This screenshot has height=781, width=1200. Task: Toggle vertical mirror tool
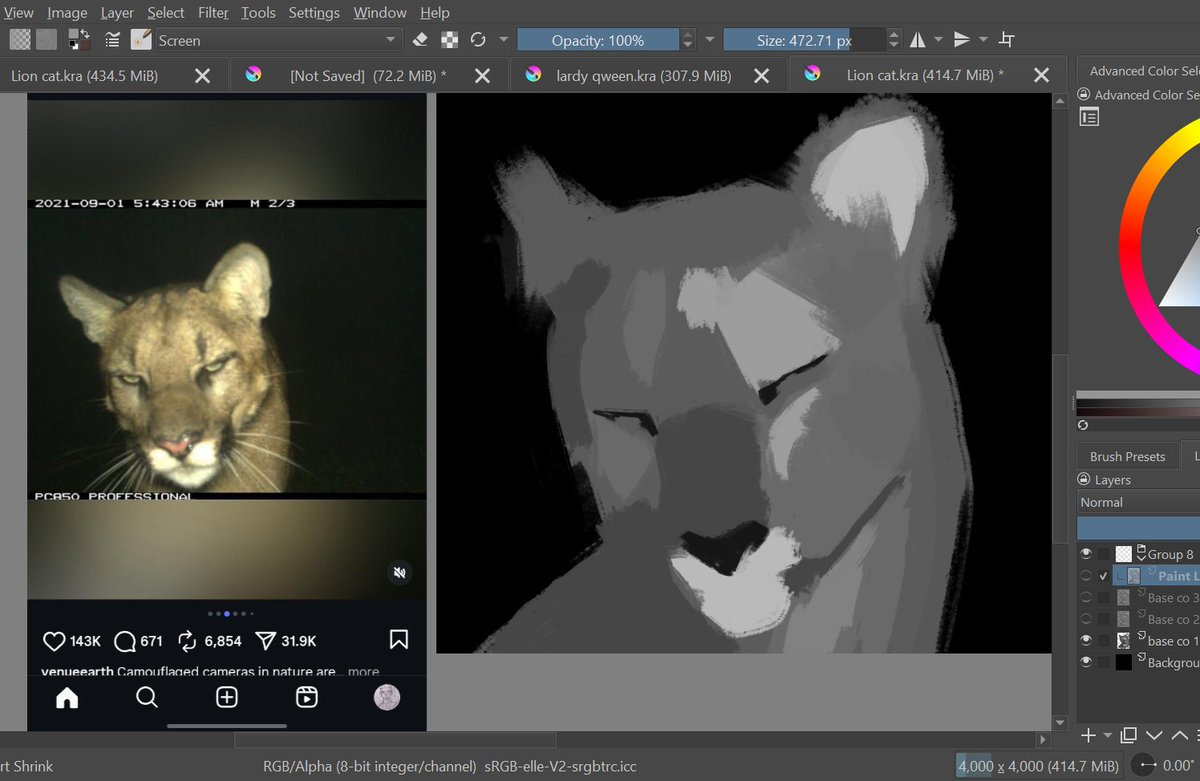pos(961,40)
